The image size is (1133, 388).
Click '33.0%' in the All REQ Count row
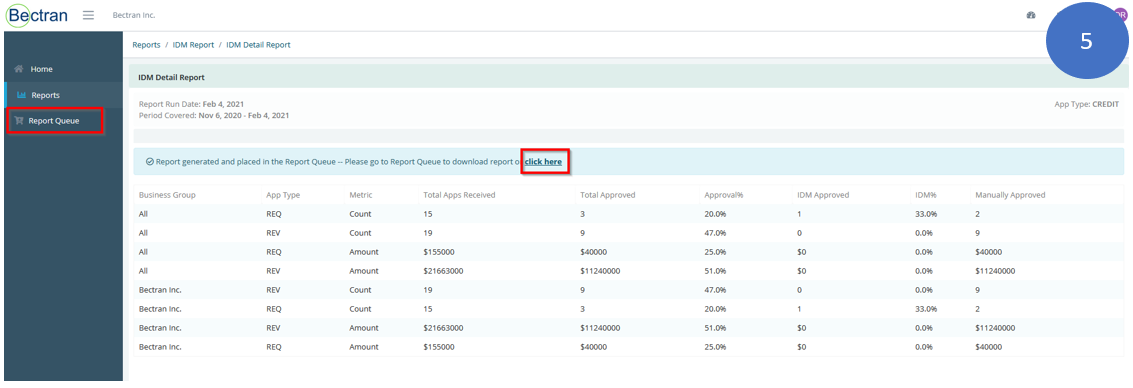[926, 214]
